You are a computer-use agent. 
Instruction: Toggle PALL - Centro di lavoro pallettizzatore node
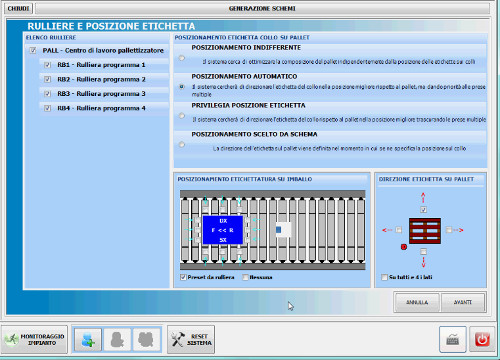pos(33,50)
